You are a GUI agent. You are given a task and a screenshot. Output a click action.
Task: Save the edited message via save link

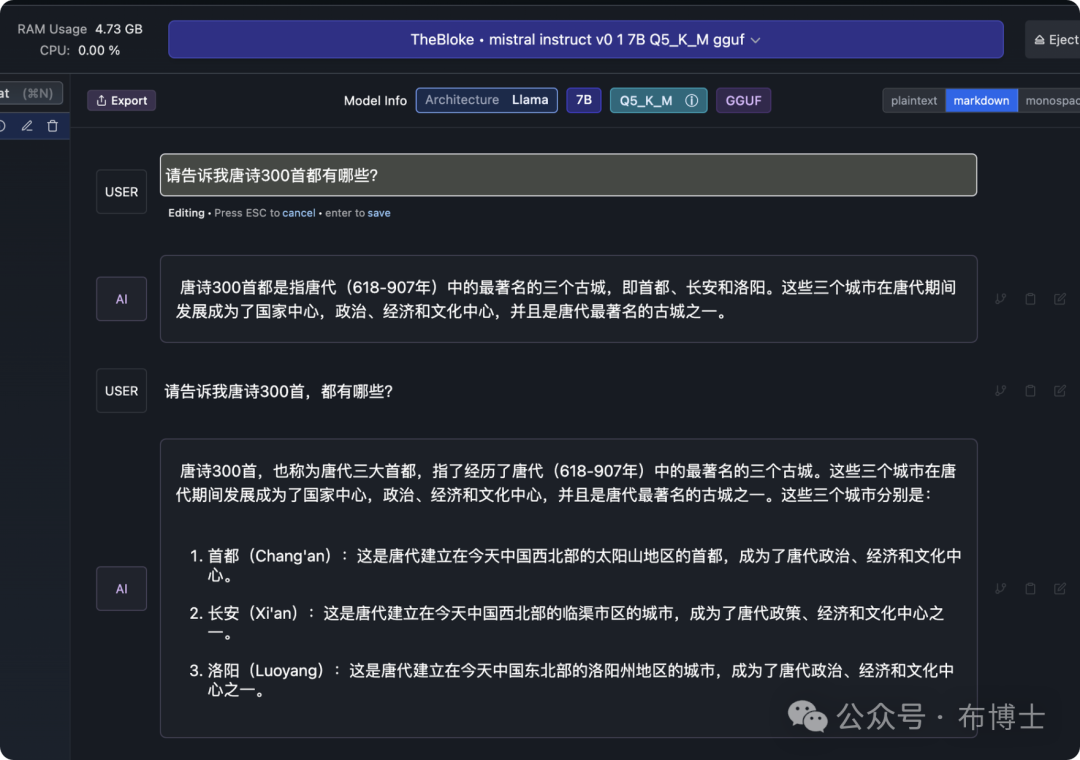point(379,213)
